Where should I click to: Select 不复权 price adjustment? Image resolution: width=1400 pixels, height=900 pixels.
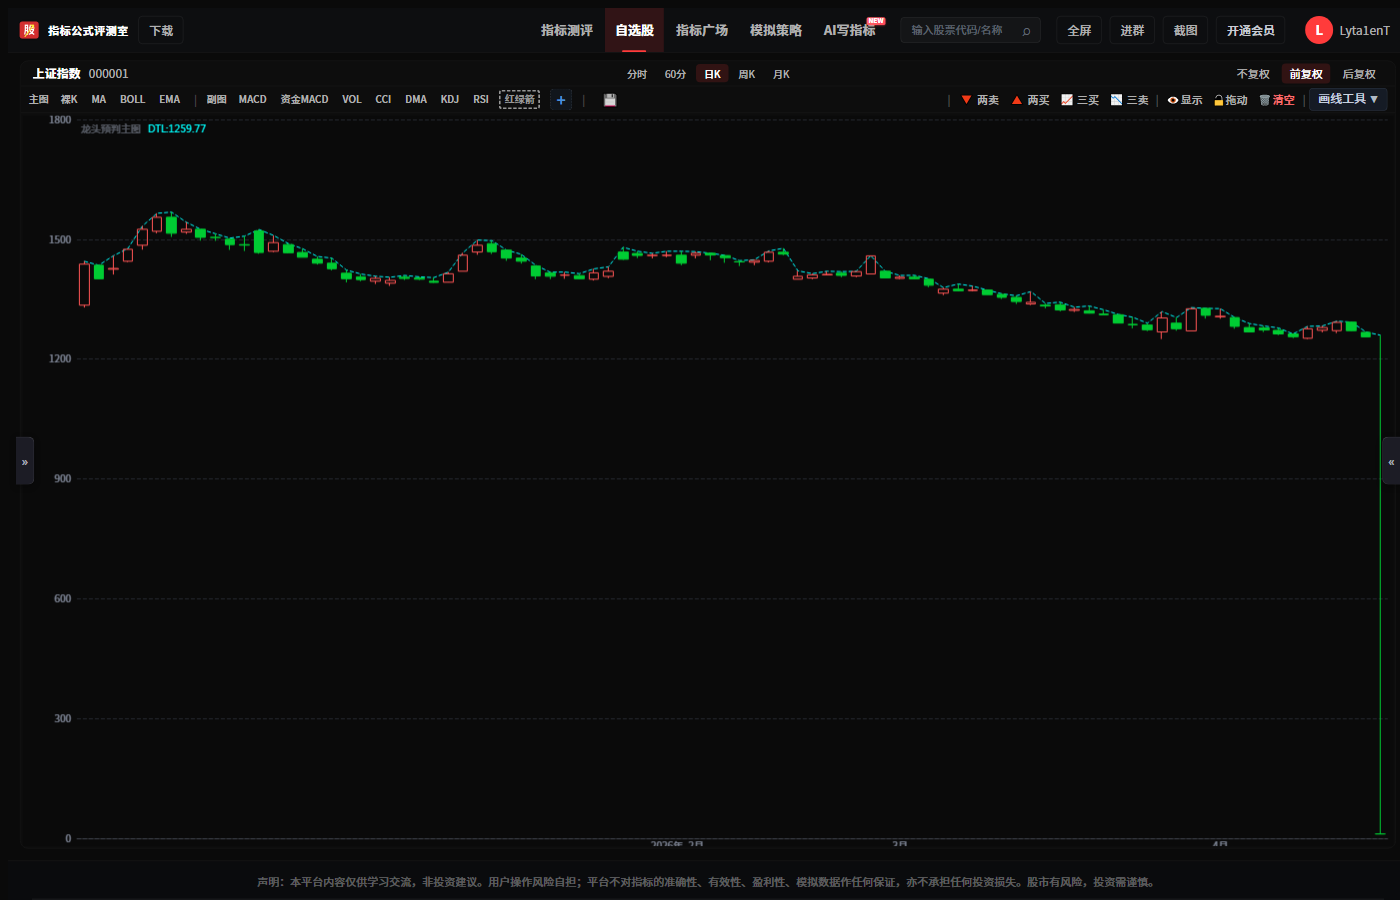pos(1253,74)
